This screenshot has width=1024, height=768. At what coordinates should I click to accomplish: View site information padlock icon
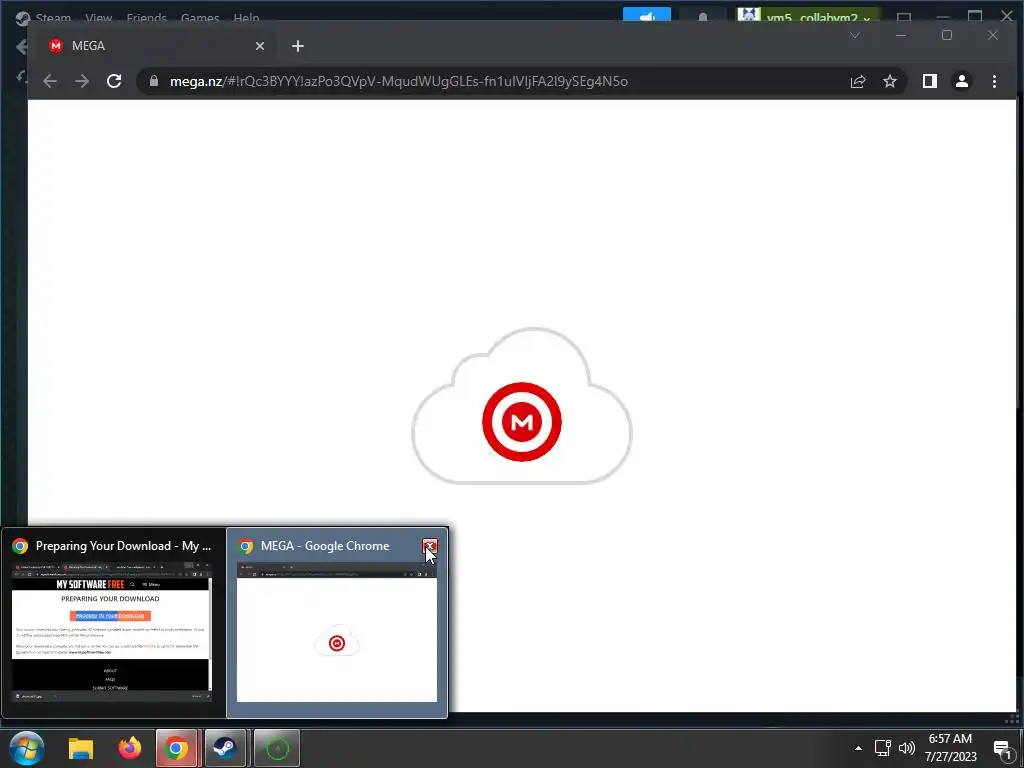tap(154, 81)
